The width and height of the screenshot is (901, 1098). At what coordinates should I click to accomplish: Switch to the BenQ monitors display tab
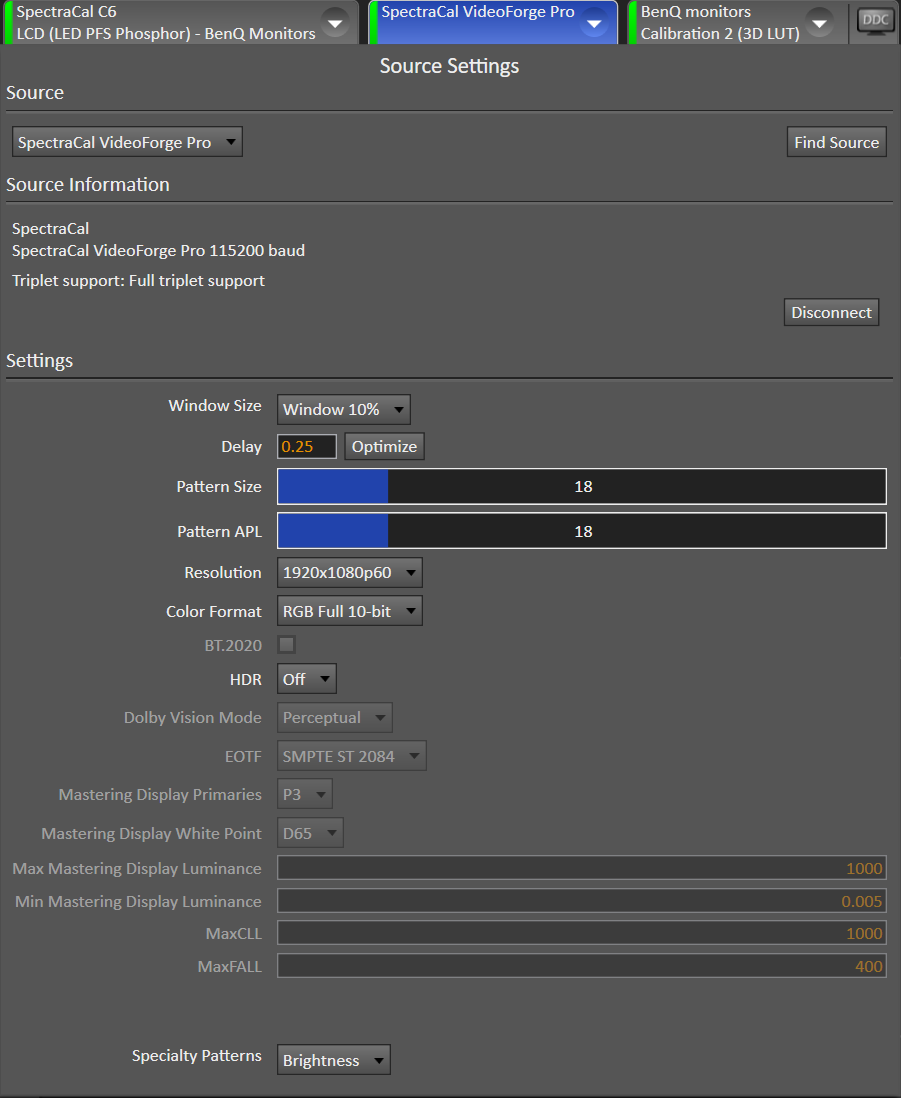(721, 22)
